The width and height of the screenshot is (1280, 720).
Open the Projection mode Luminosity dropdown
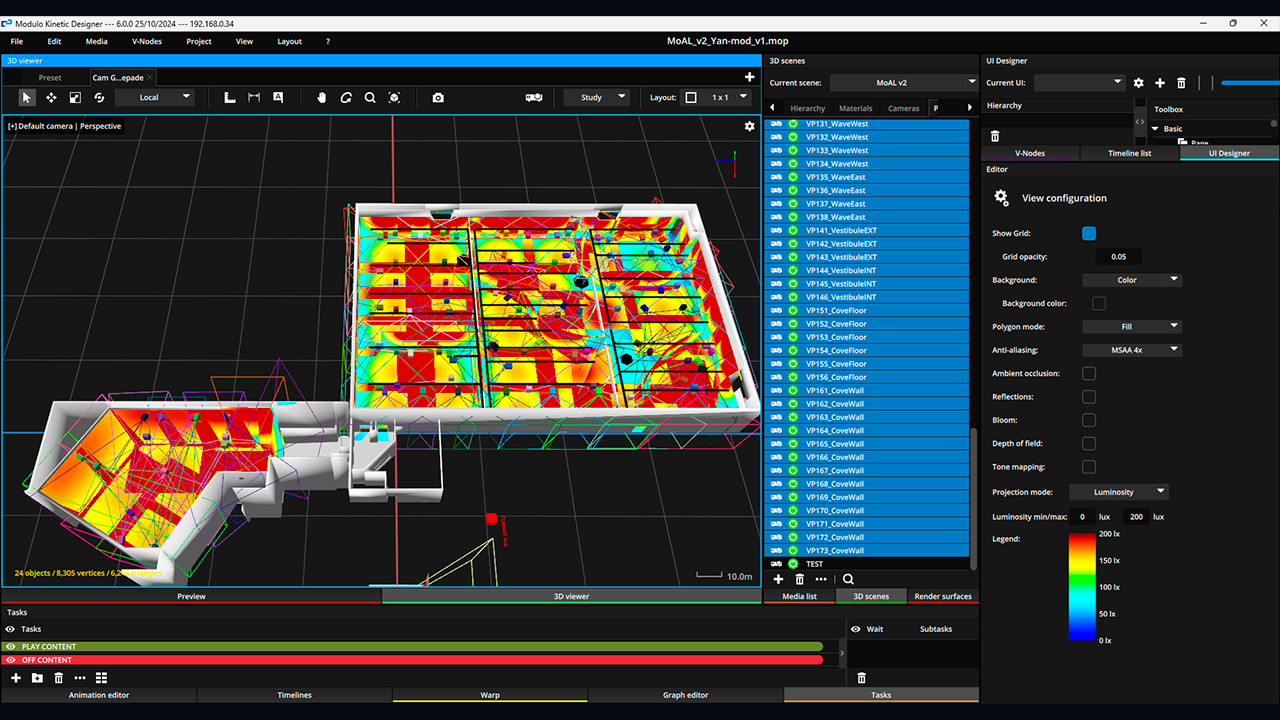(x=1119, y=492)
